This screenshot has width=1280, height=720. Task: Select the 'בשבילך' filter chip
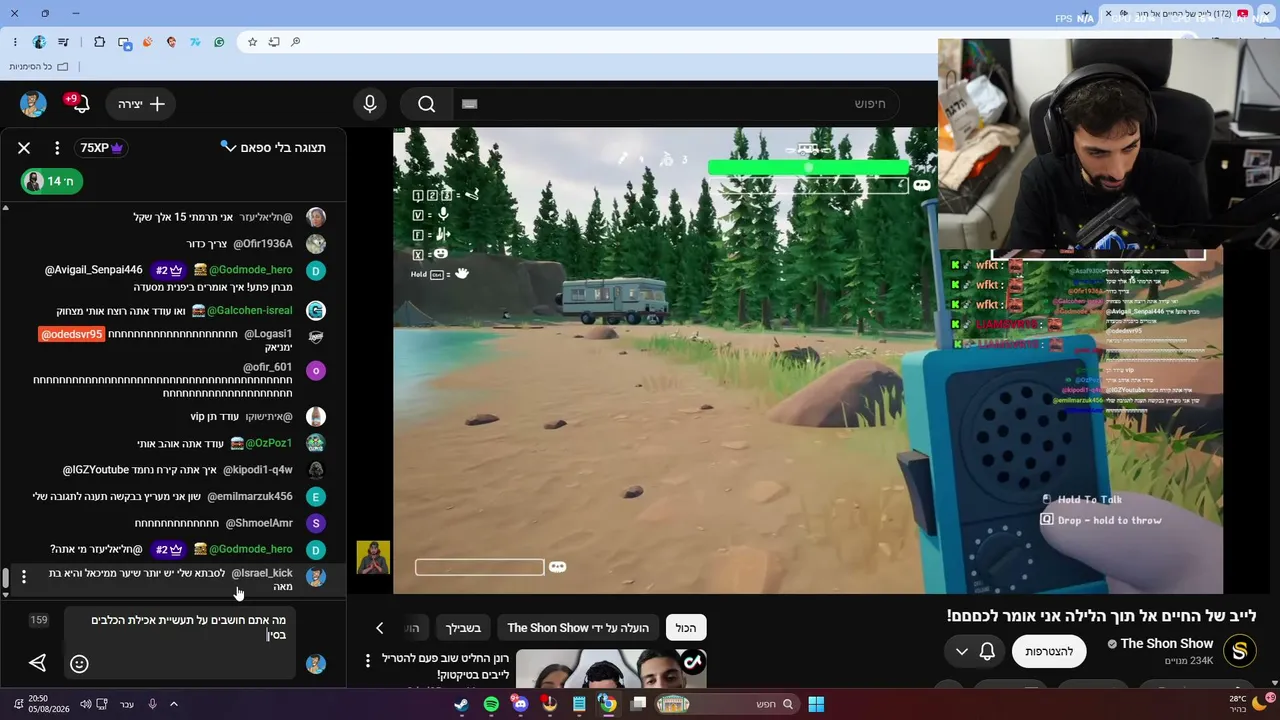463,628
